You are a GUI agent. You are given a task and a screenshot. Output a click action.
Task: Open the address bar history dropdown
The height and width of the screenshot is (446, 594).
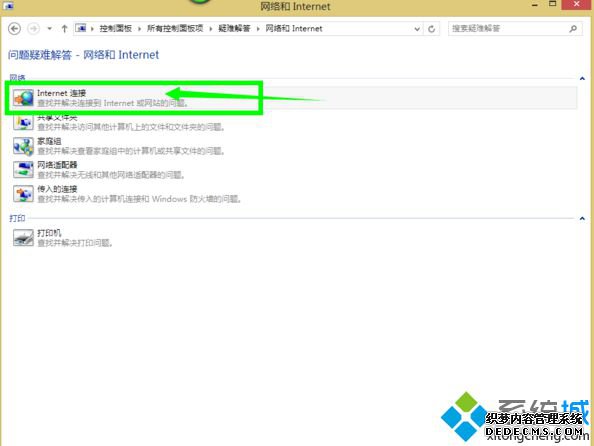417,29
